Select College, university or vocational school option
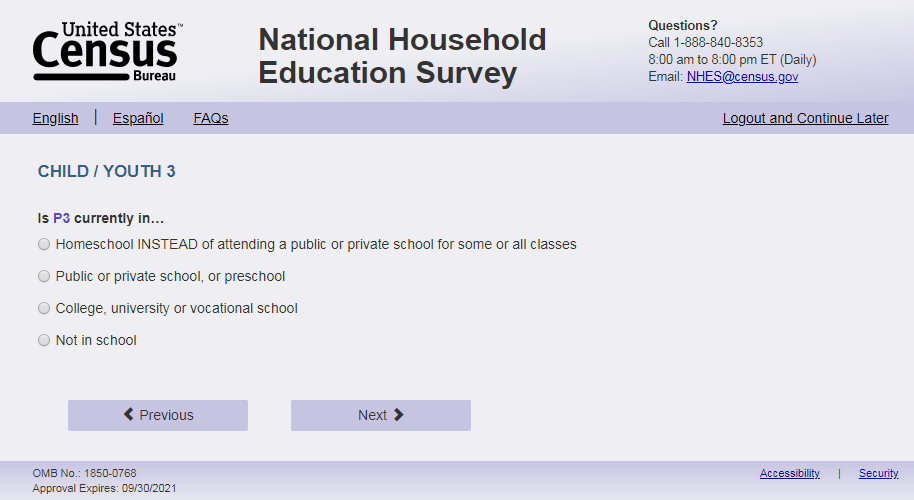 (x=44, y=308)
